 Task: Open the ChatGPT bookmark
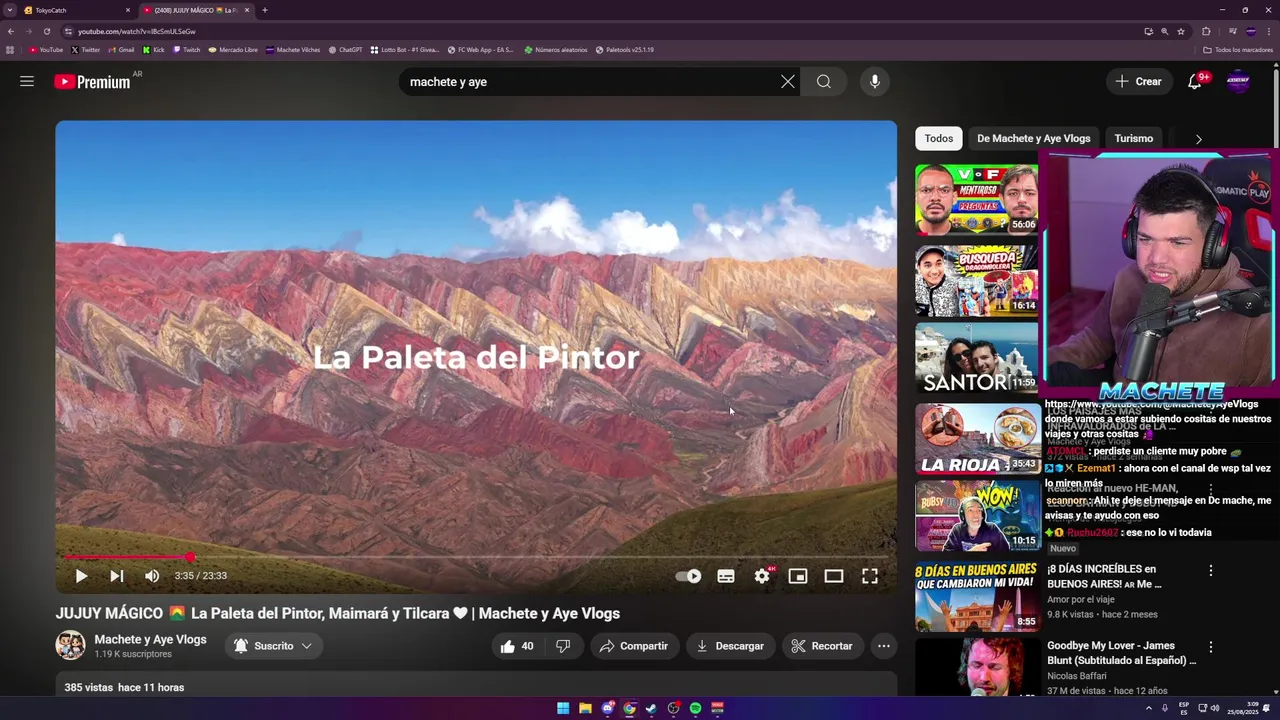[x=345, y=49]
